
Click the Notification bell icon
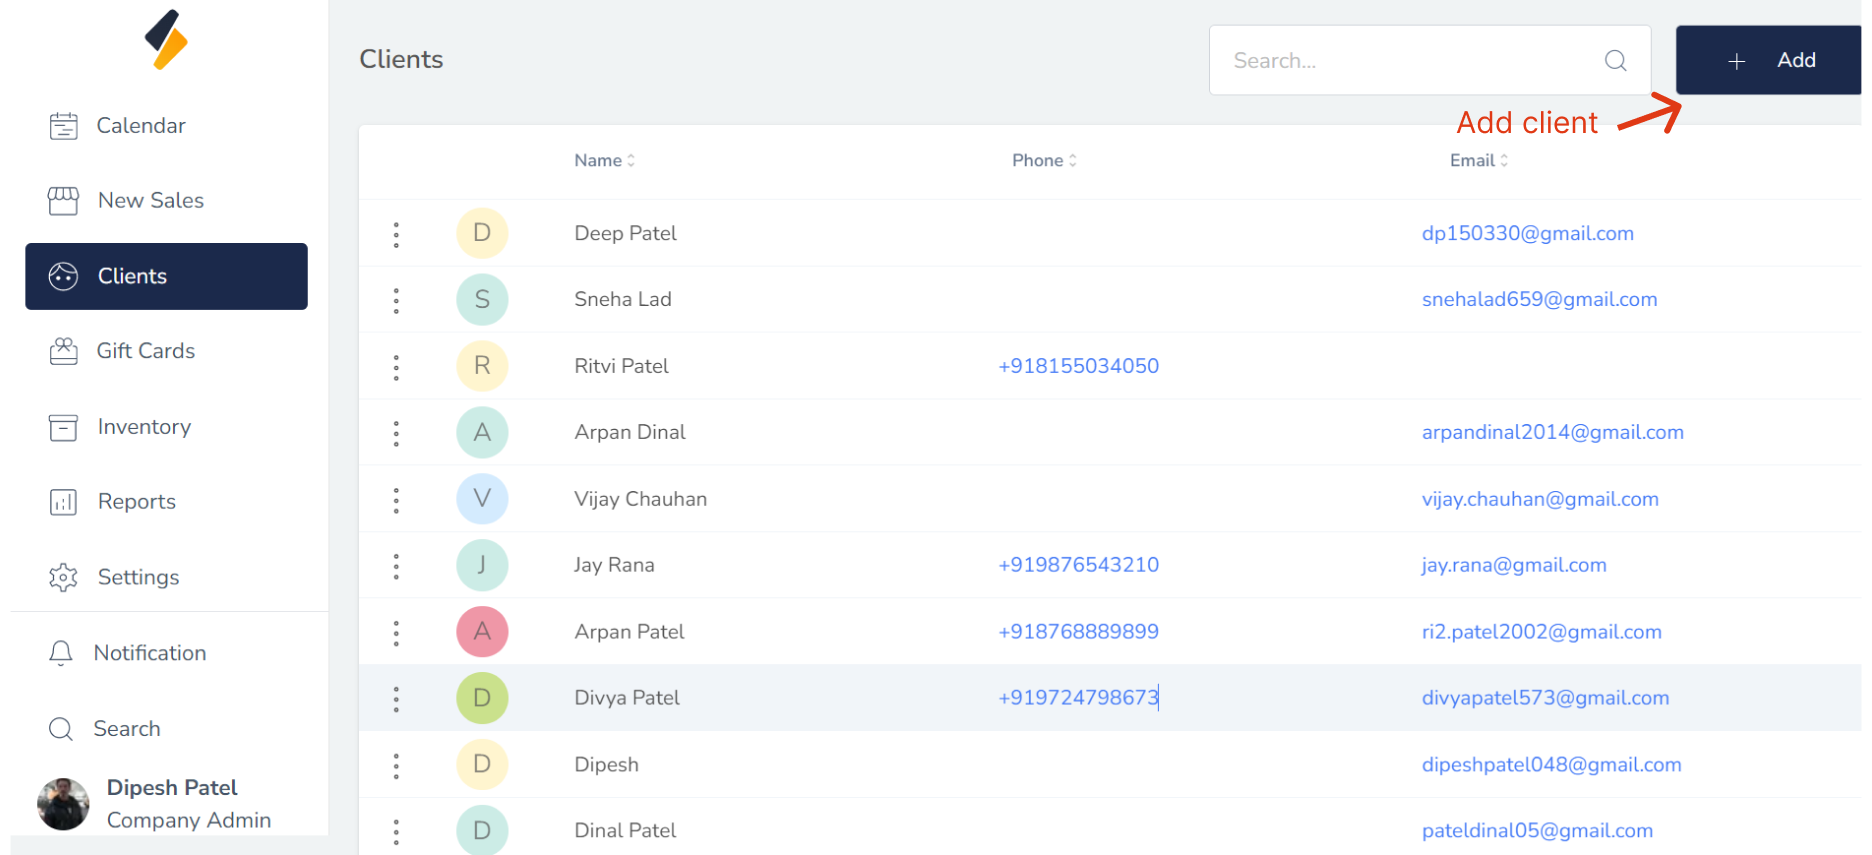click(x=61, y=653)
